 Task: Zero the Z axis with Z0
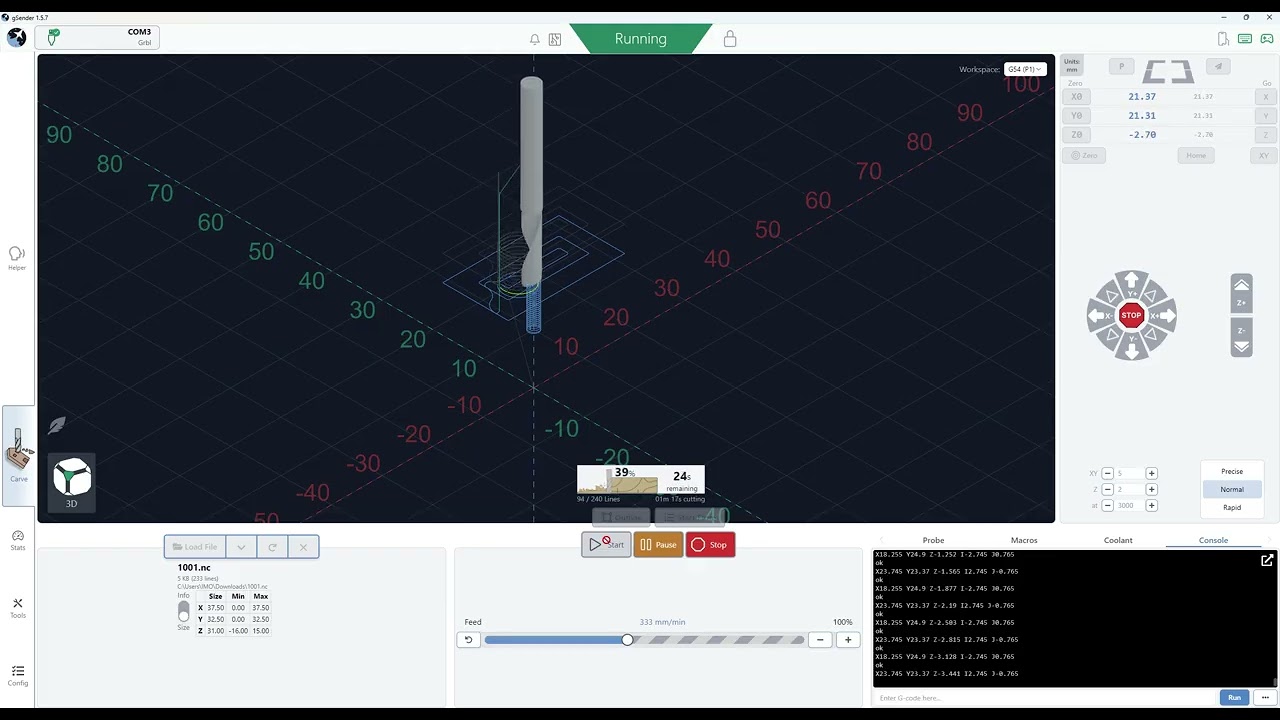[x=1076, y=134]
